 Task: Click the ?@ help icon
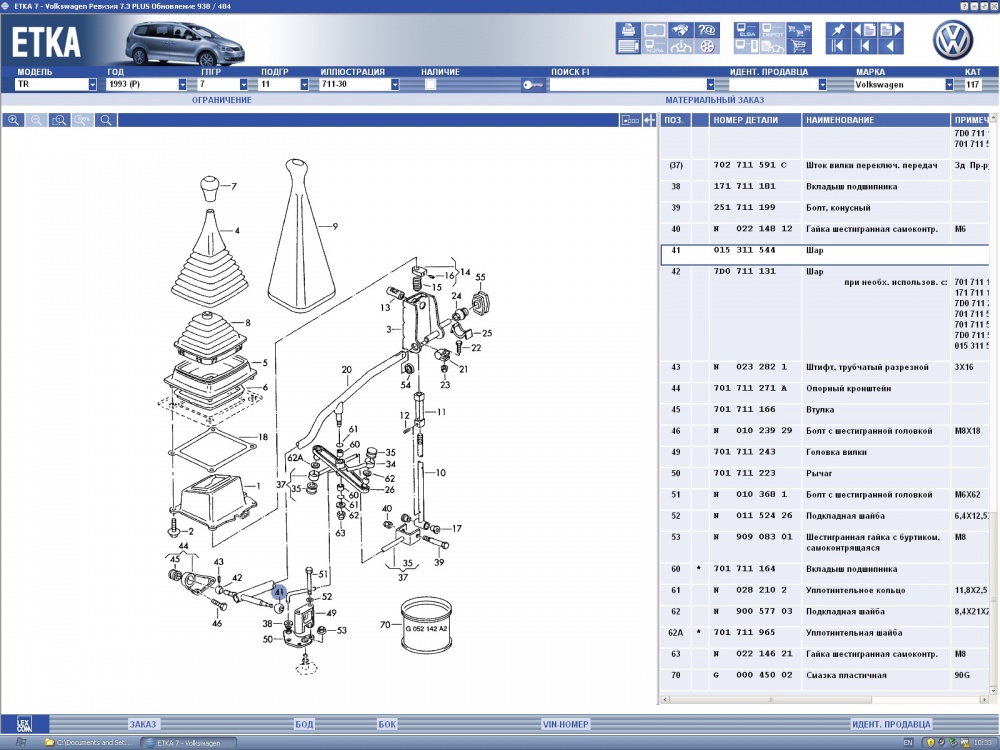click(x=707, y=30)
